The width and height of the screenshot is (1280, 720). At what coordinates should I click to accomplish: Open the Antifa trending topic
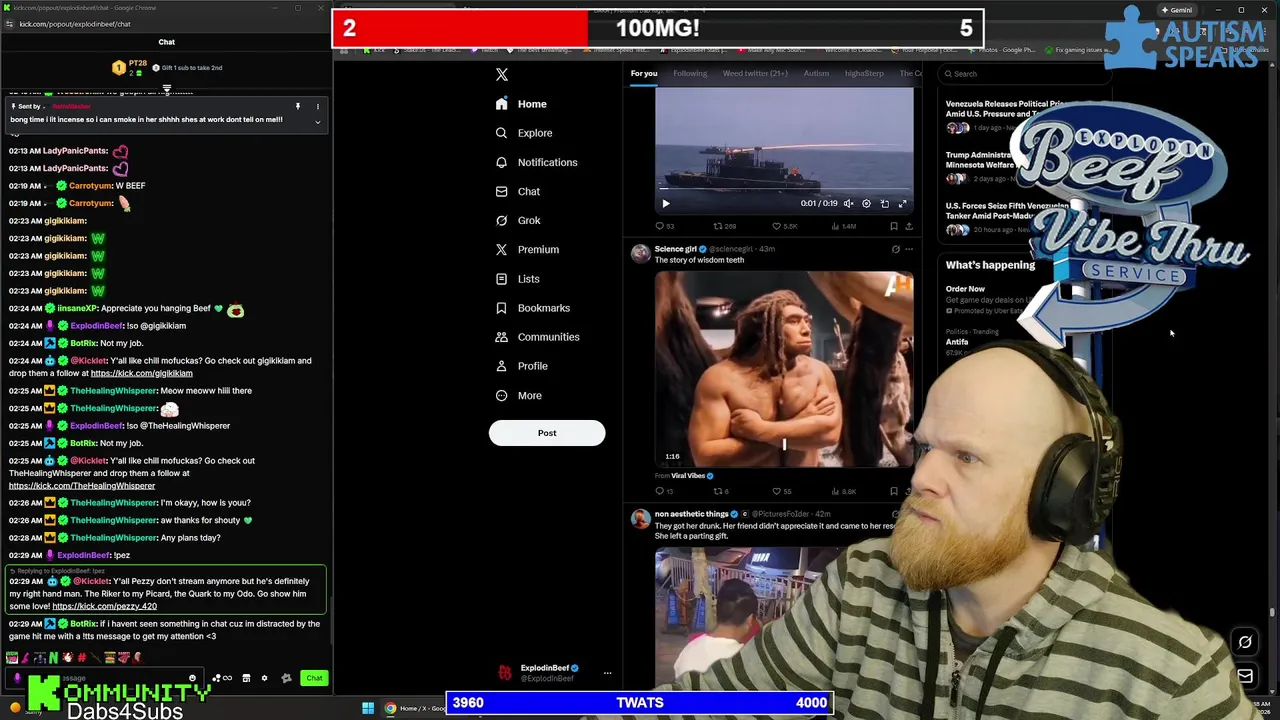click(x=957, y=342)
